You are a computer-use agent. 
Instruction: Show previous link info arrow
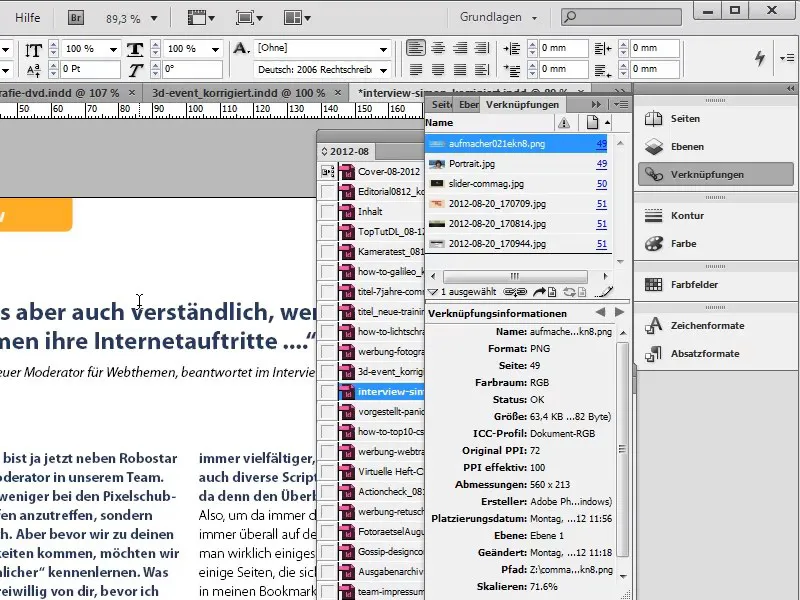pos(601,312)
